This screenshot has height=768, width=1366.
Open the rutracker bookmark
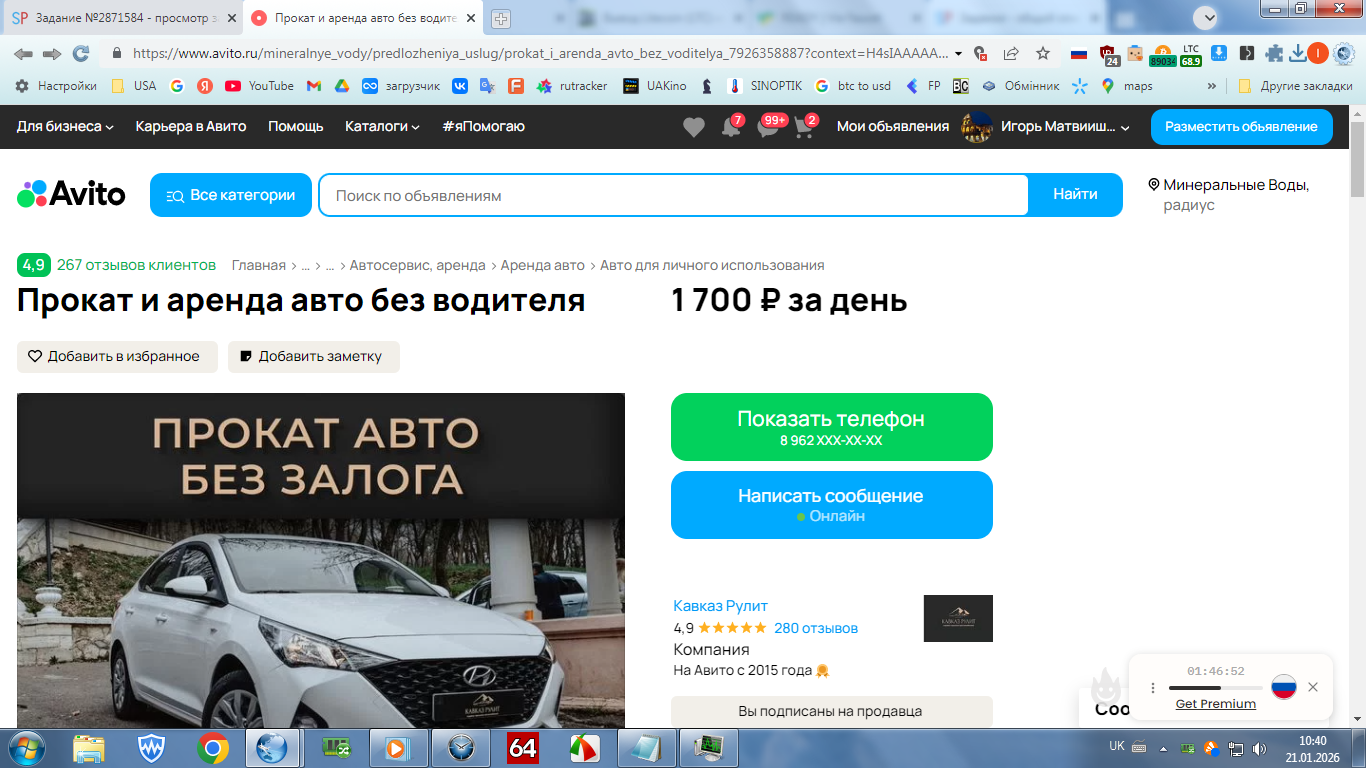click(x=572, y=86)
